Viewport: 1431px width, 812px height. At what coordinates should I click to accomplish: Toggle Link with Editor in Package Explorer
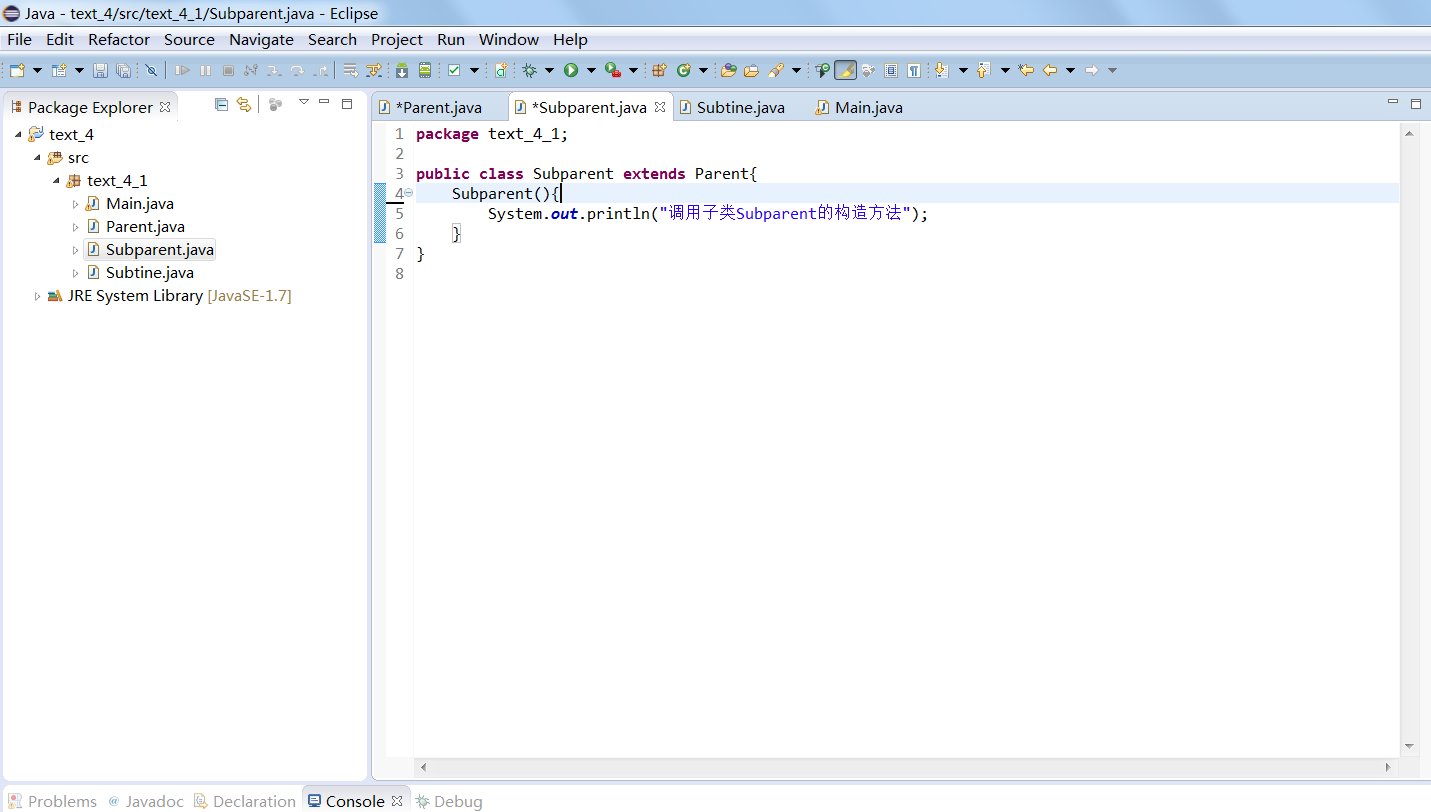pos(243,104)
